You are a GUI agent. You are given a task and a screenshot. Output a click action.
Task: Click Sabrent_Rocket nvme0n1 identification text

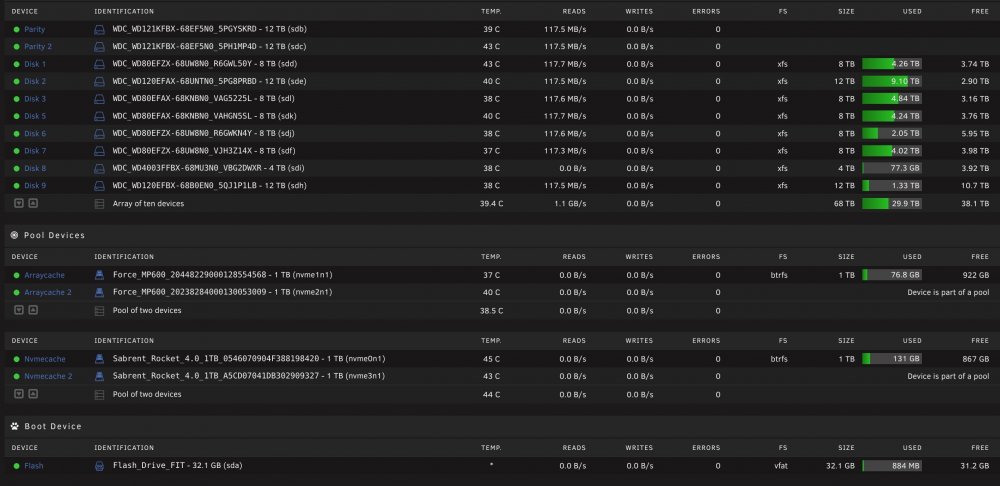249,359
